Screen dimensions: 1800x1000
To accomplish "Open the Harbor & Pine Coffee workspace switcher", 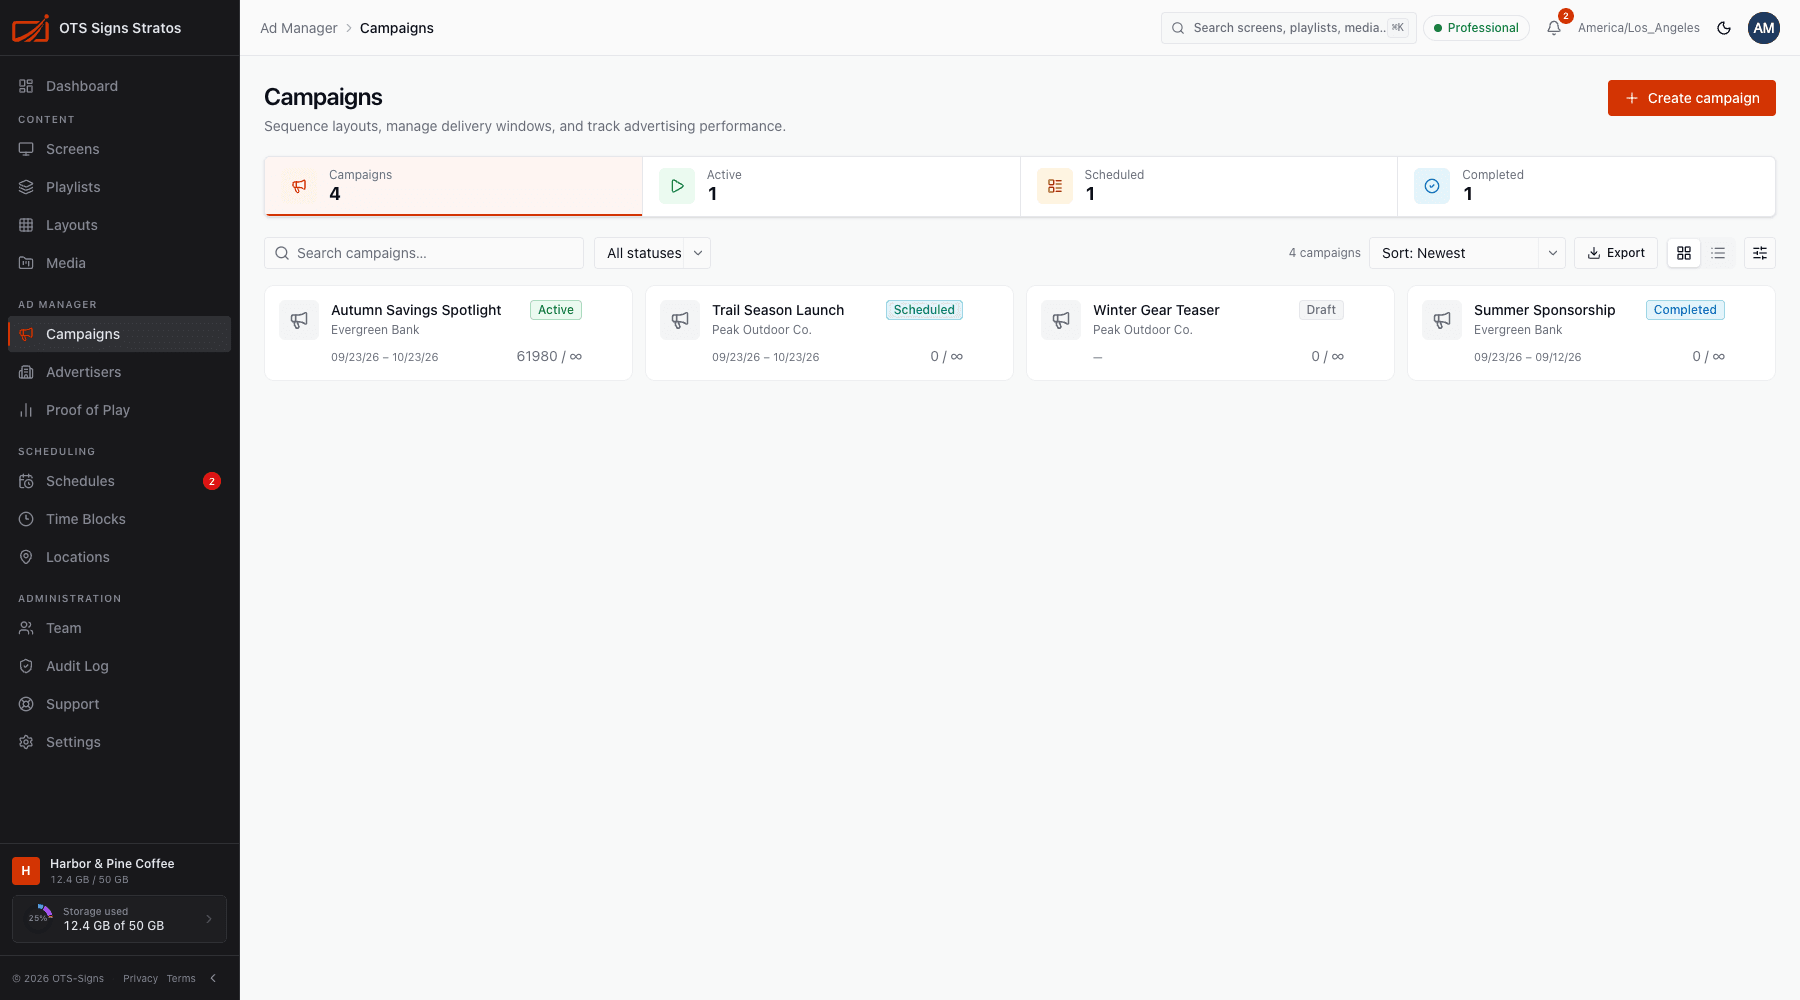I will pos(119,871).
